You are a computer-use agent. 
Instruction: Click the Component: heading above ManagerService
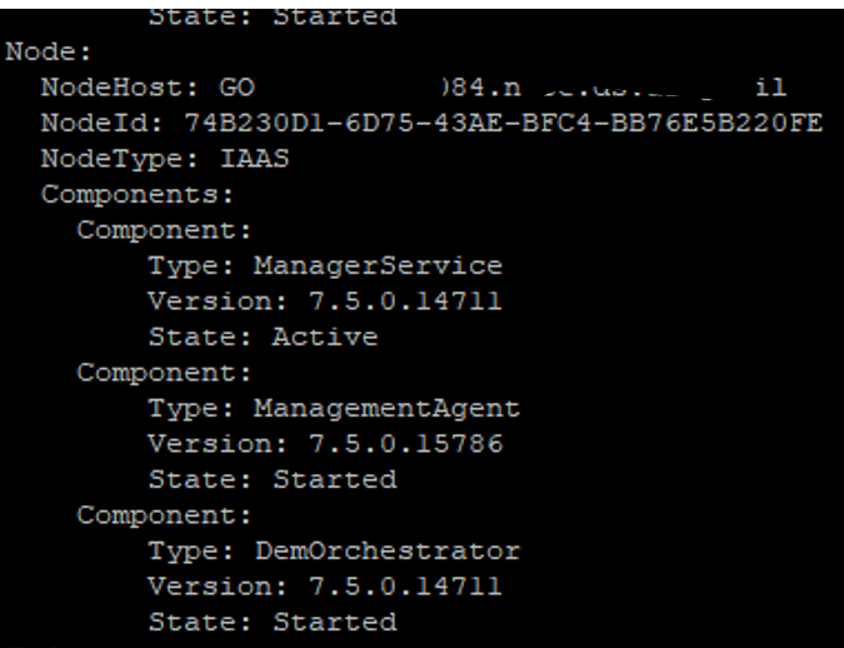coord(164,230)
